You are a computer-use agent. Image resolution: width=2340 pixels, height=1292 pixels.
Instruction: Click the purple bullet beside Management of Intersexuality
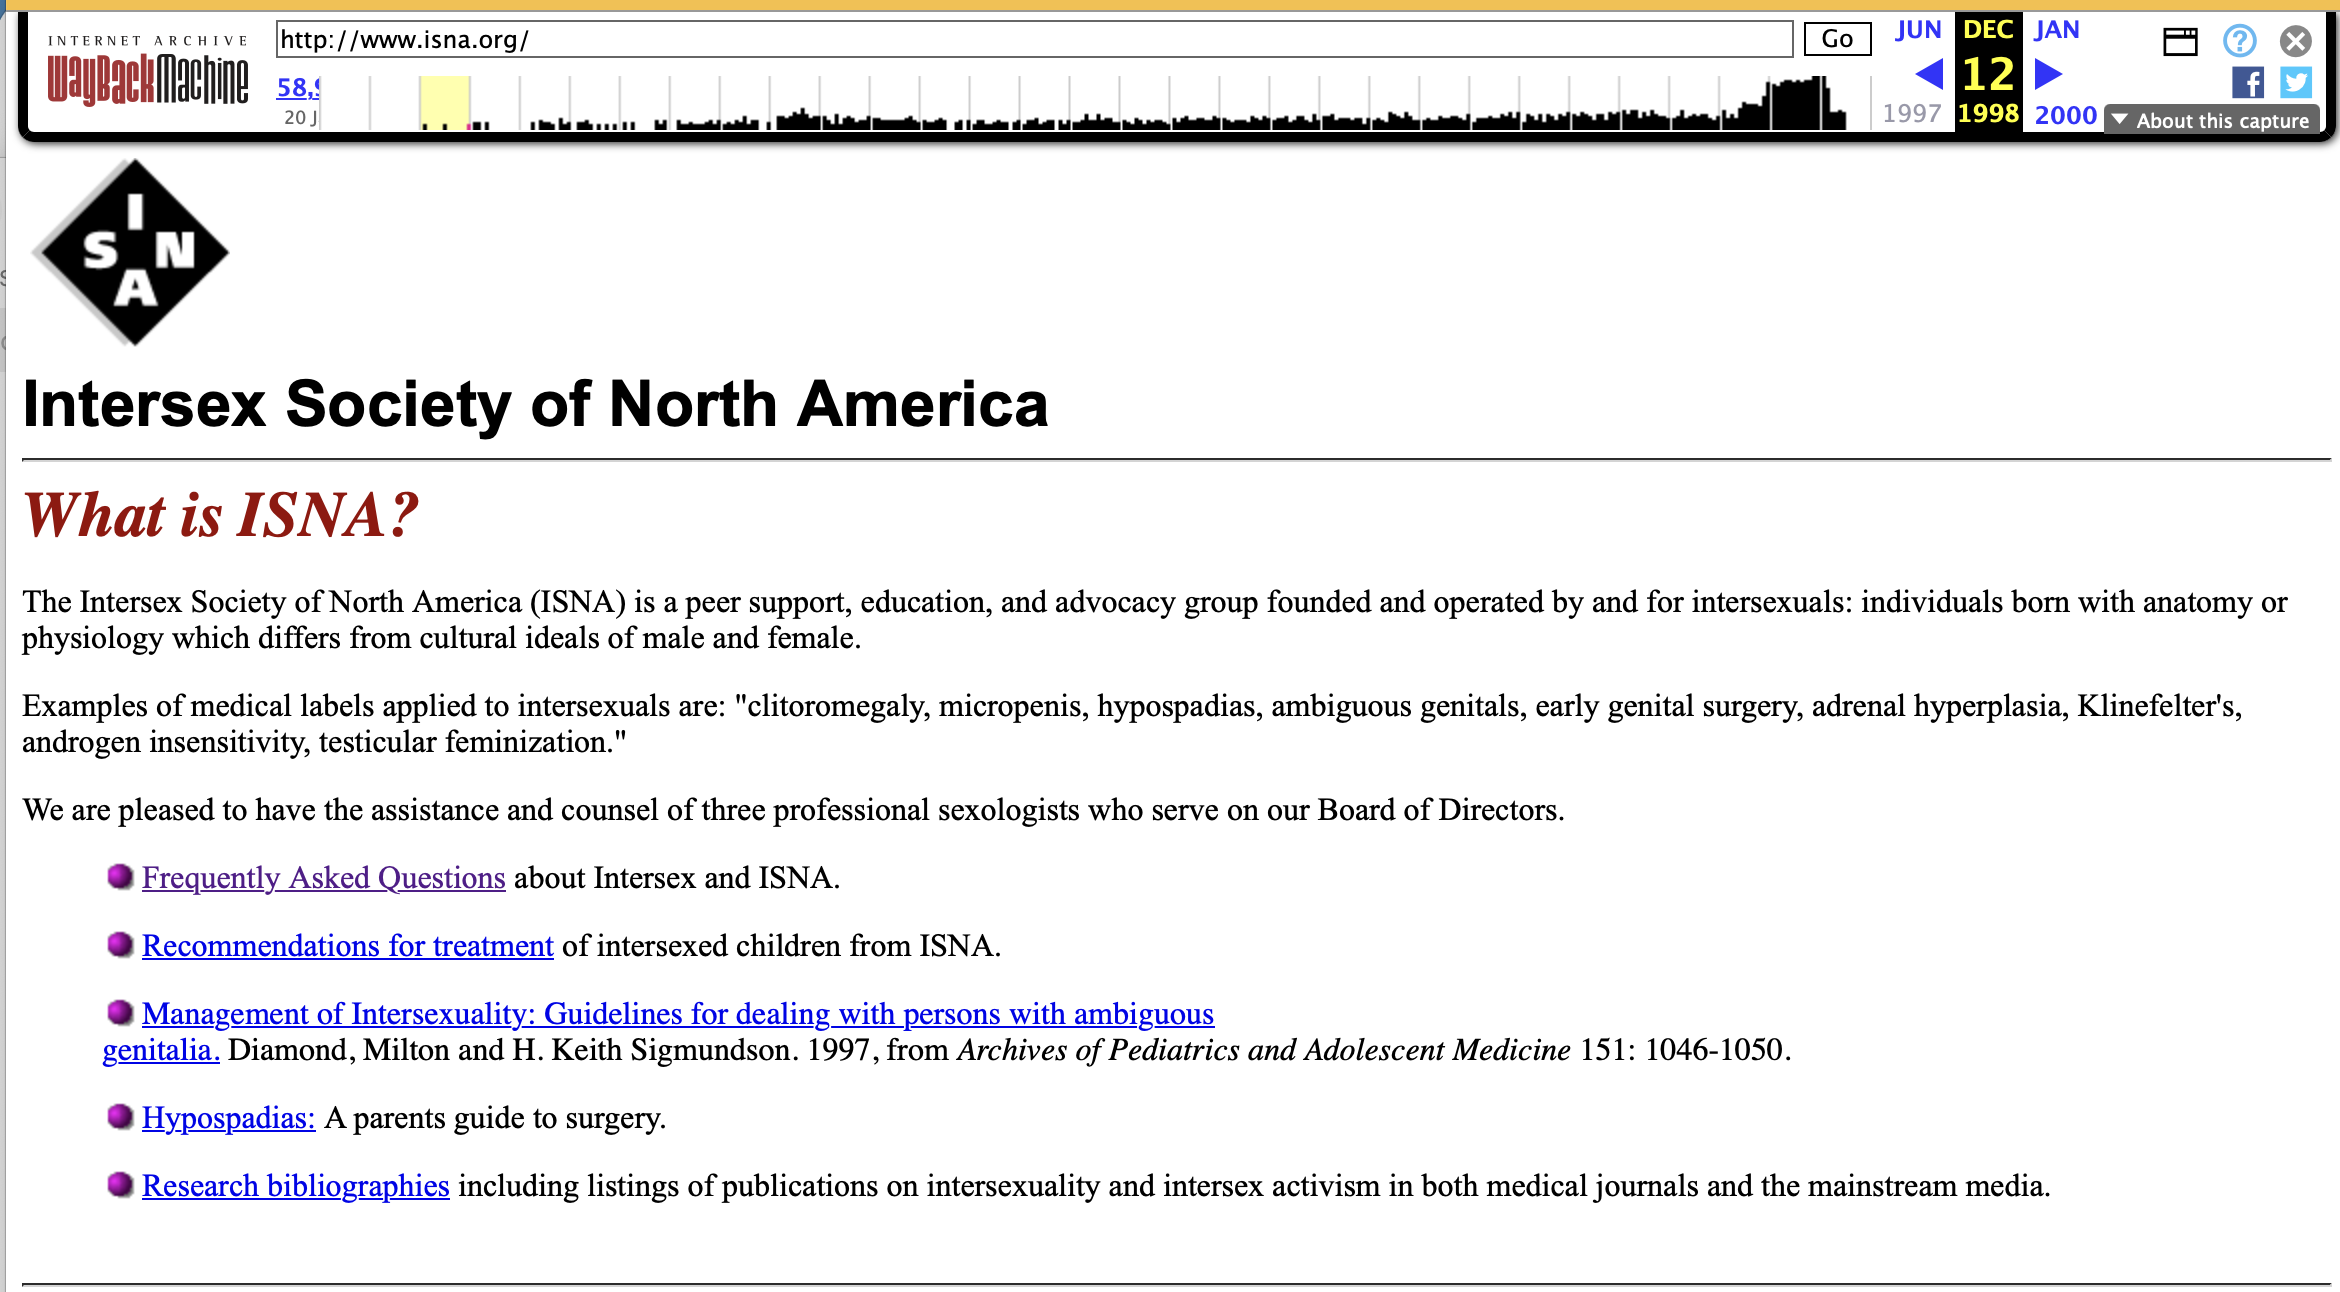120,1013
